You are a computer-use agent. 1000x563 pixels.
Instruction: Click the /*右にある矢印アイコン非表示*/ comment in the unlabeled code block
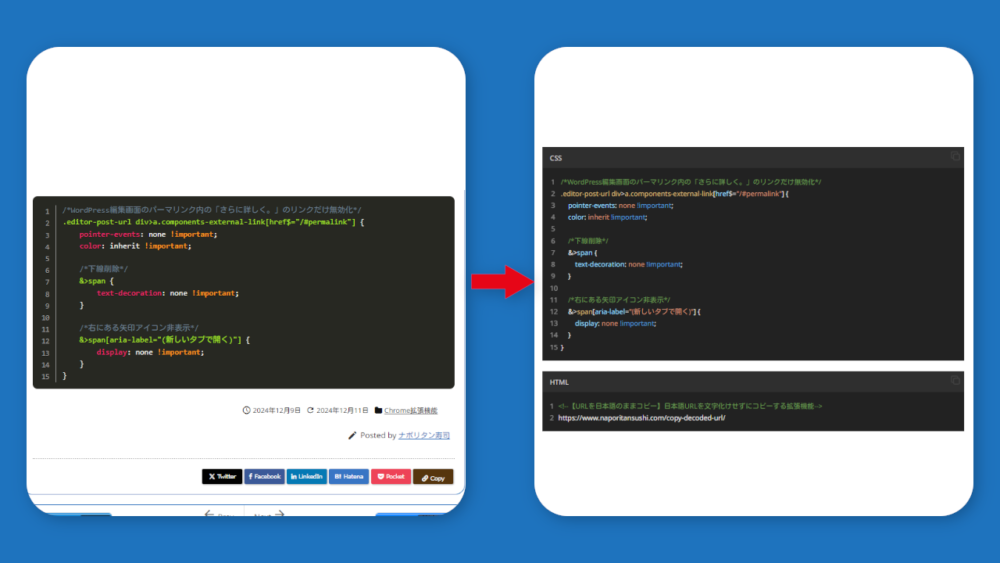click(x=139, y=328)
